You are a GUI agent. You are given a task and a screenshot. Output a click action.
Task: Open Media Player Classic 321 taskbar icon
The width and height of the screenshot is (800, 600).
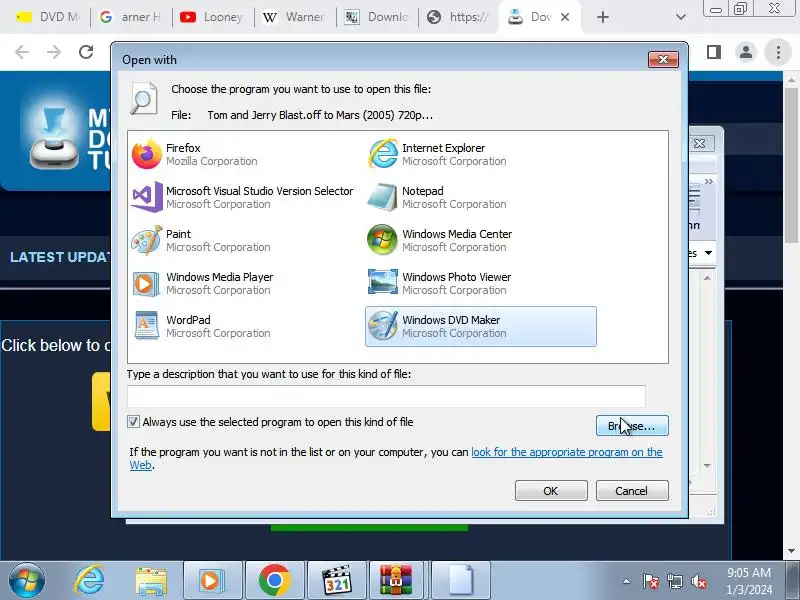[x=337, y=581]
